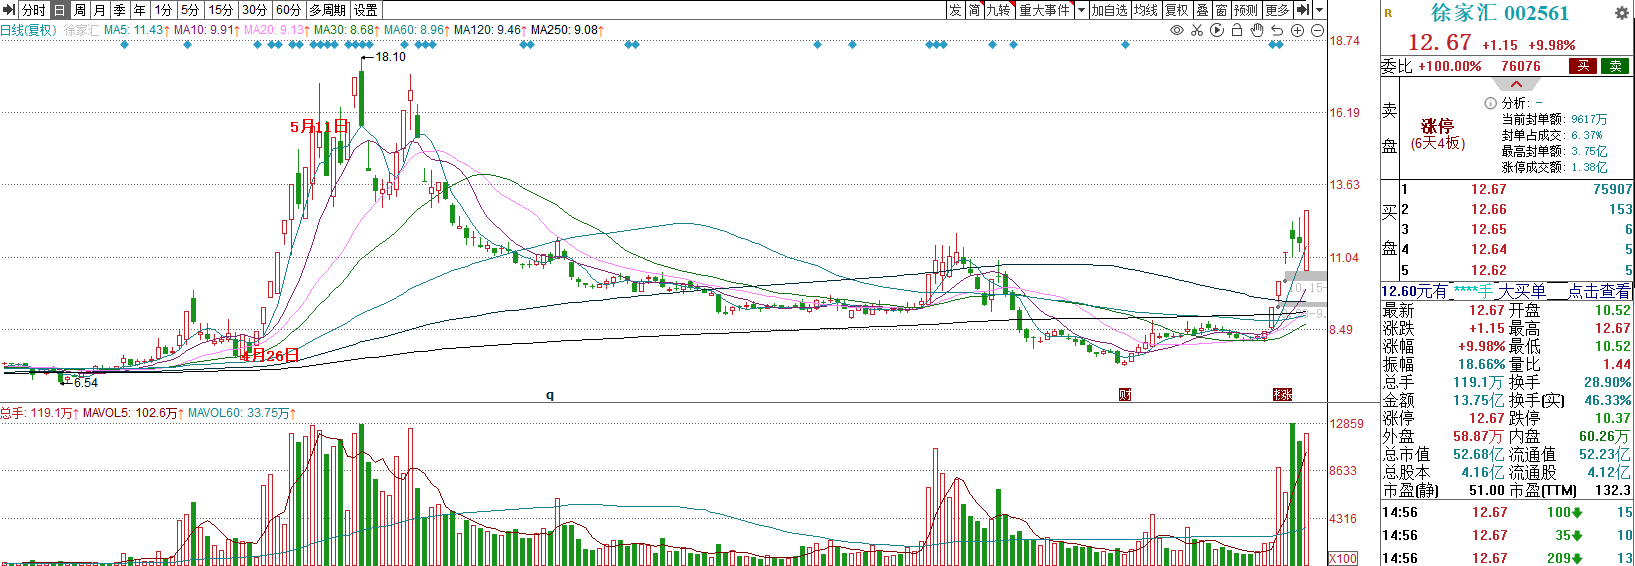Click the undo arrow icon
Image resolution: width=1635 pixels, height=566 pixels.
pos(1277,30)
